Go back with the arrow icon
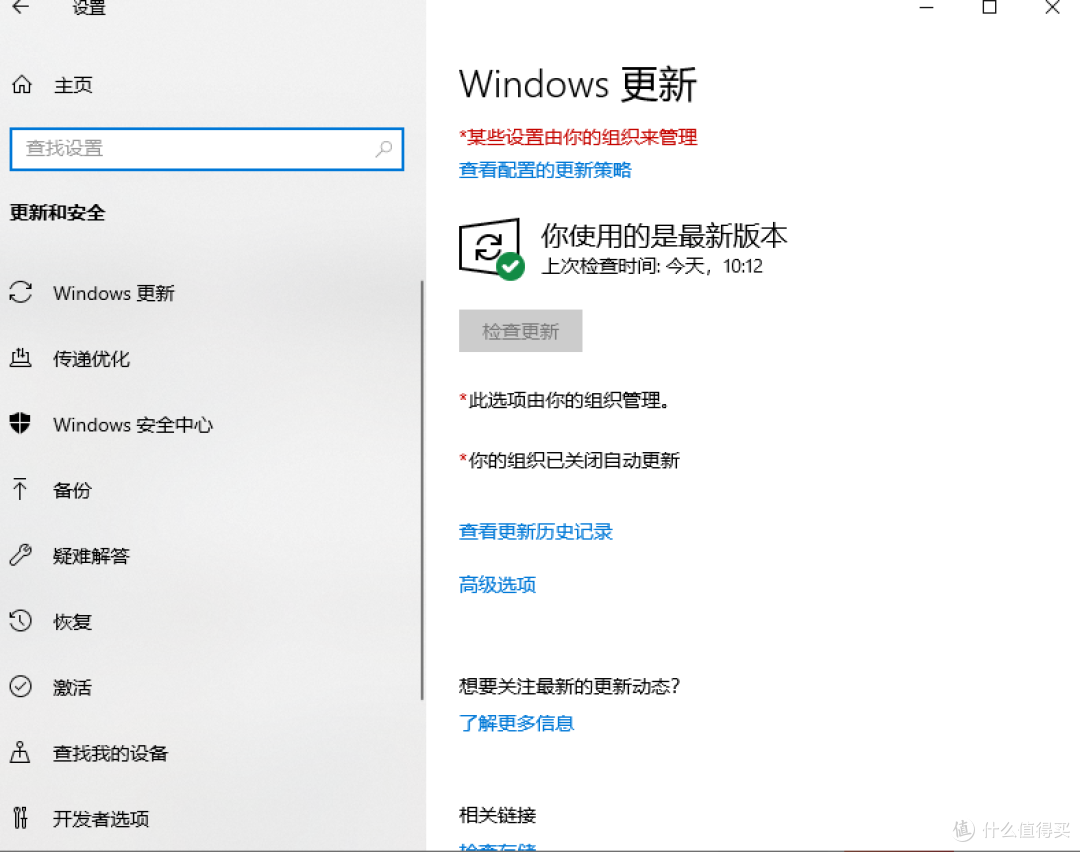The height and width of the screenshot is (852, 1080). 21,7
